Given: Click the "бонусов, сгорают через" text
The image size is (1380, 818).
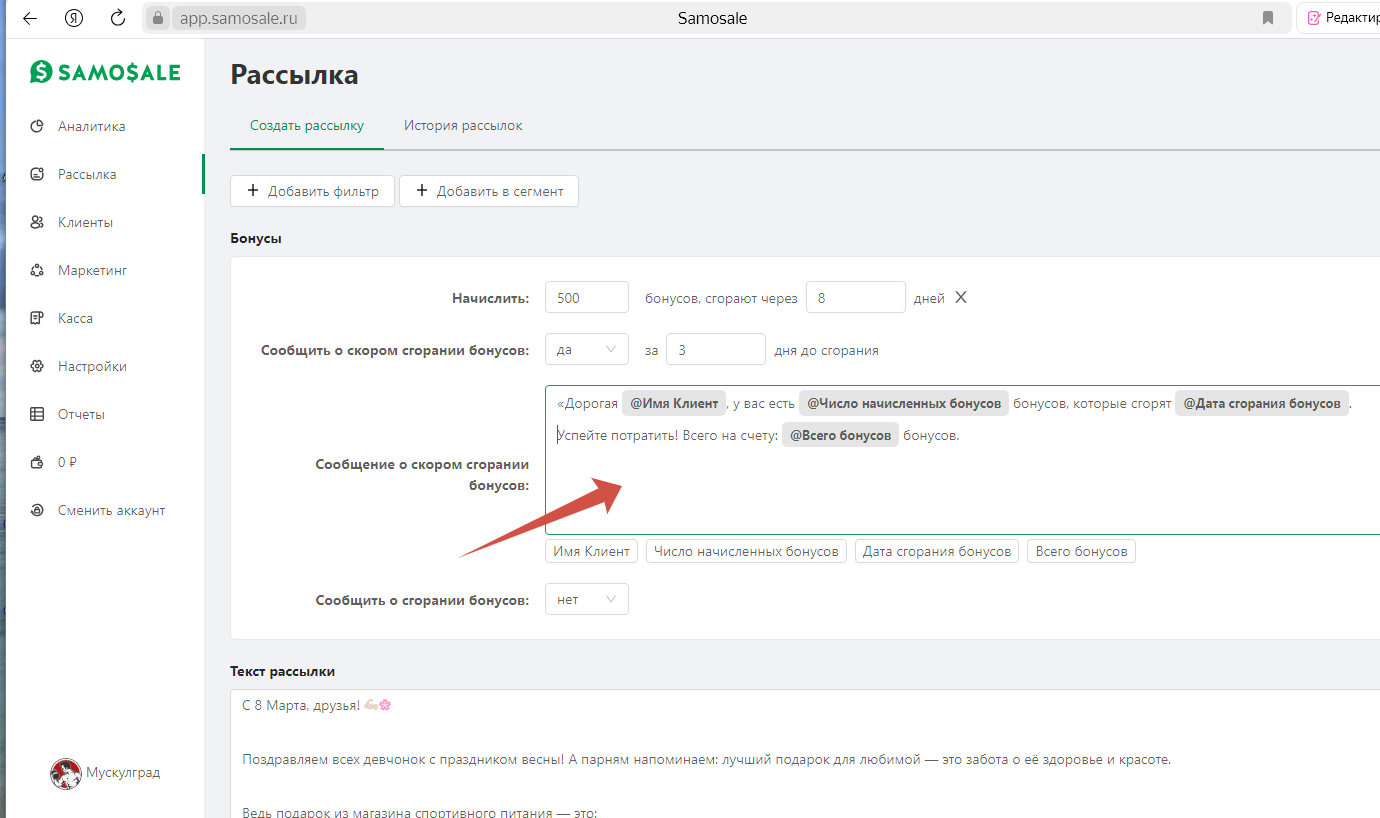Looking at the screenshot, I should [722, 298].
